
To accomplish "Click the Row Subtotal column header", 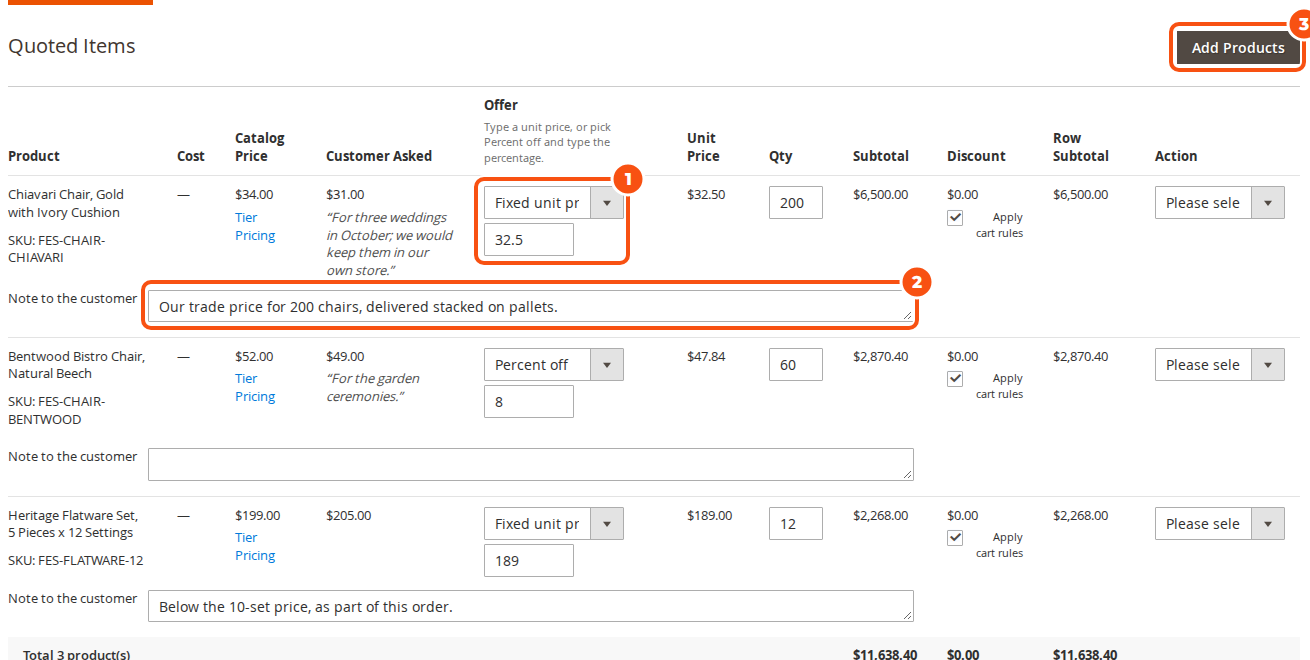I will (x=1081, y=147).
